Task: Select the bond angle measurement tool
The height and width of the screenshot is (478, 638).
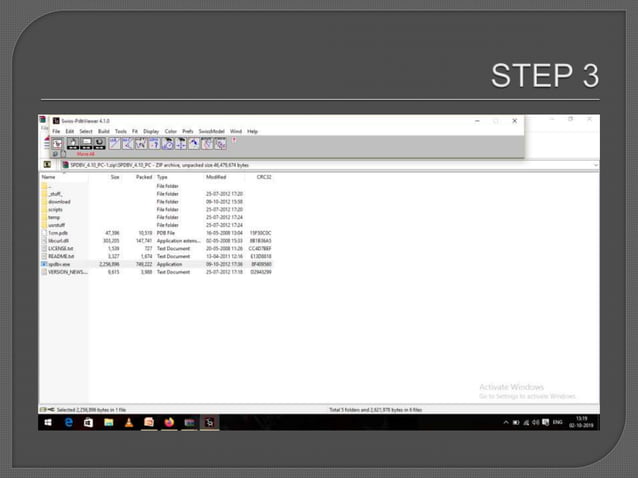Action: click(x=128, y=143)
